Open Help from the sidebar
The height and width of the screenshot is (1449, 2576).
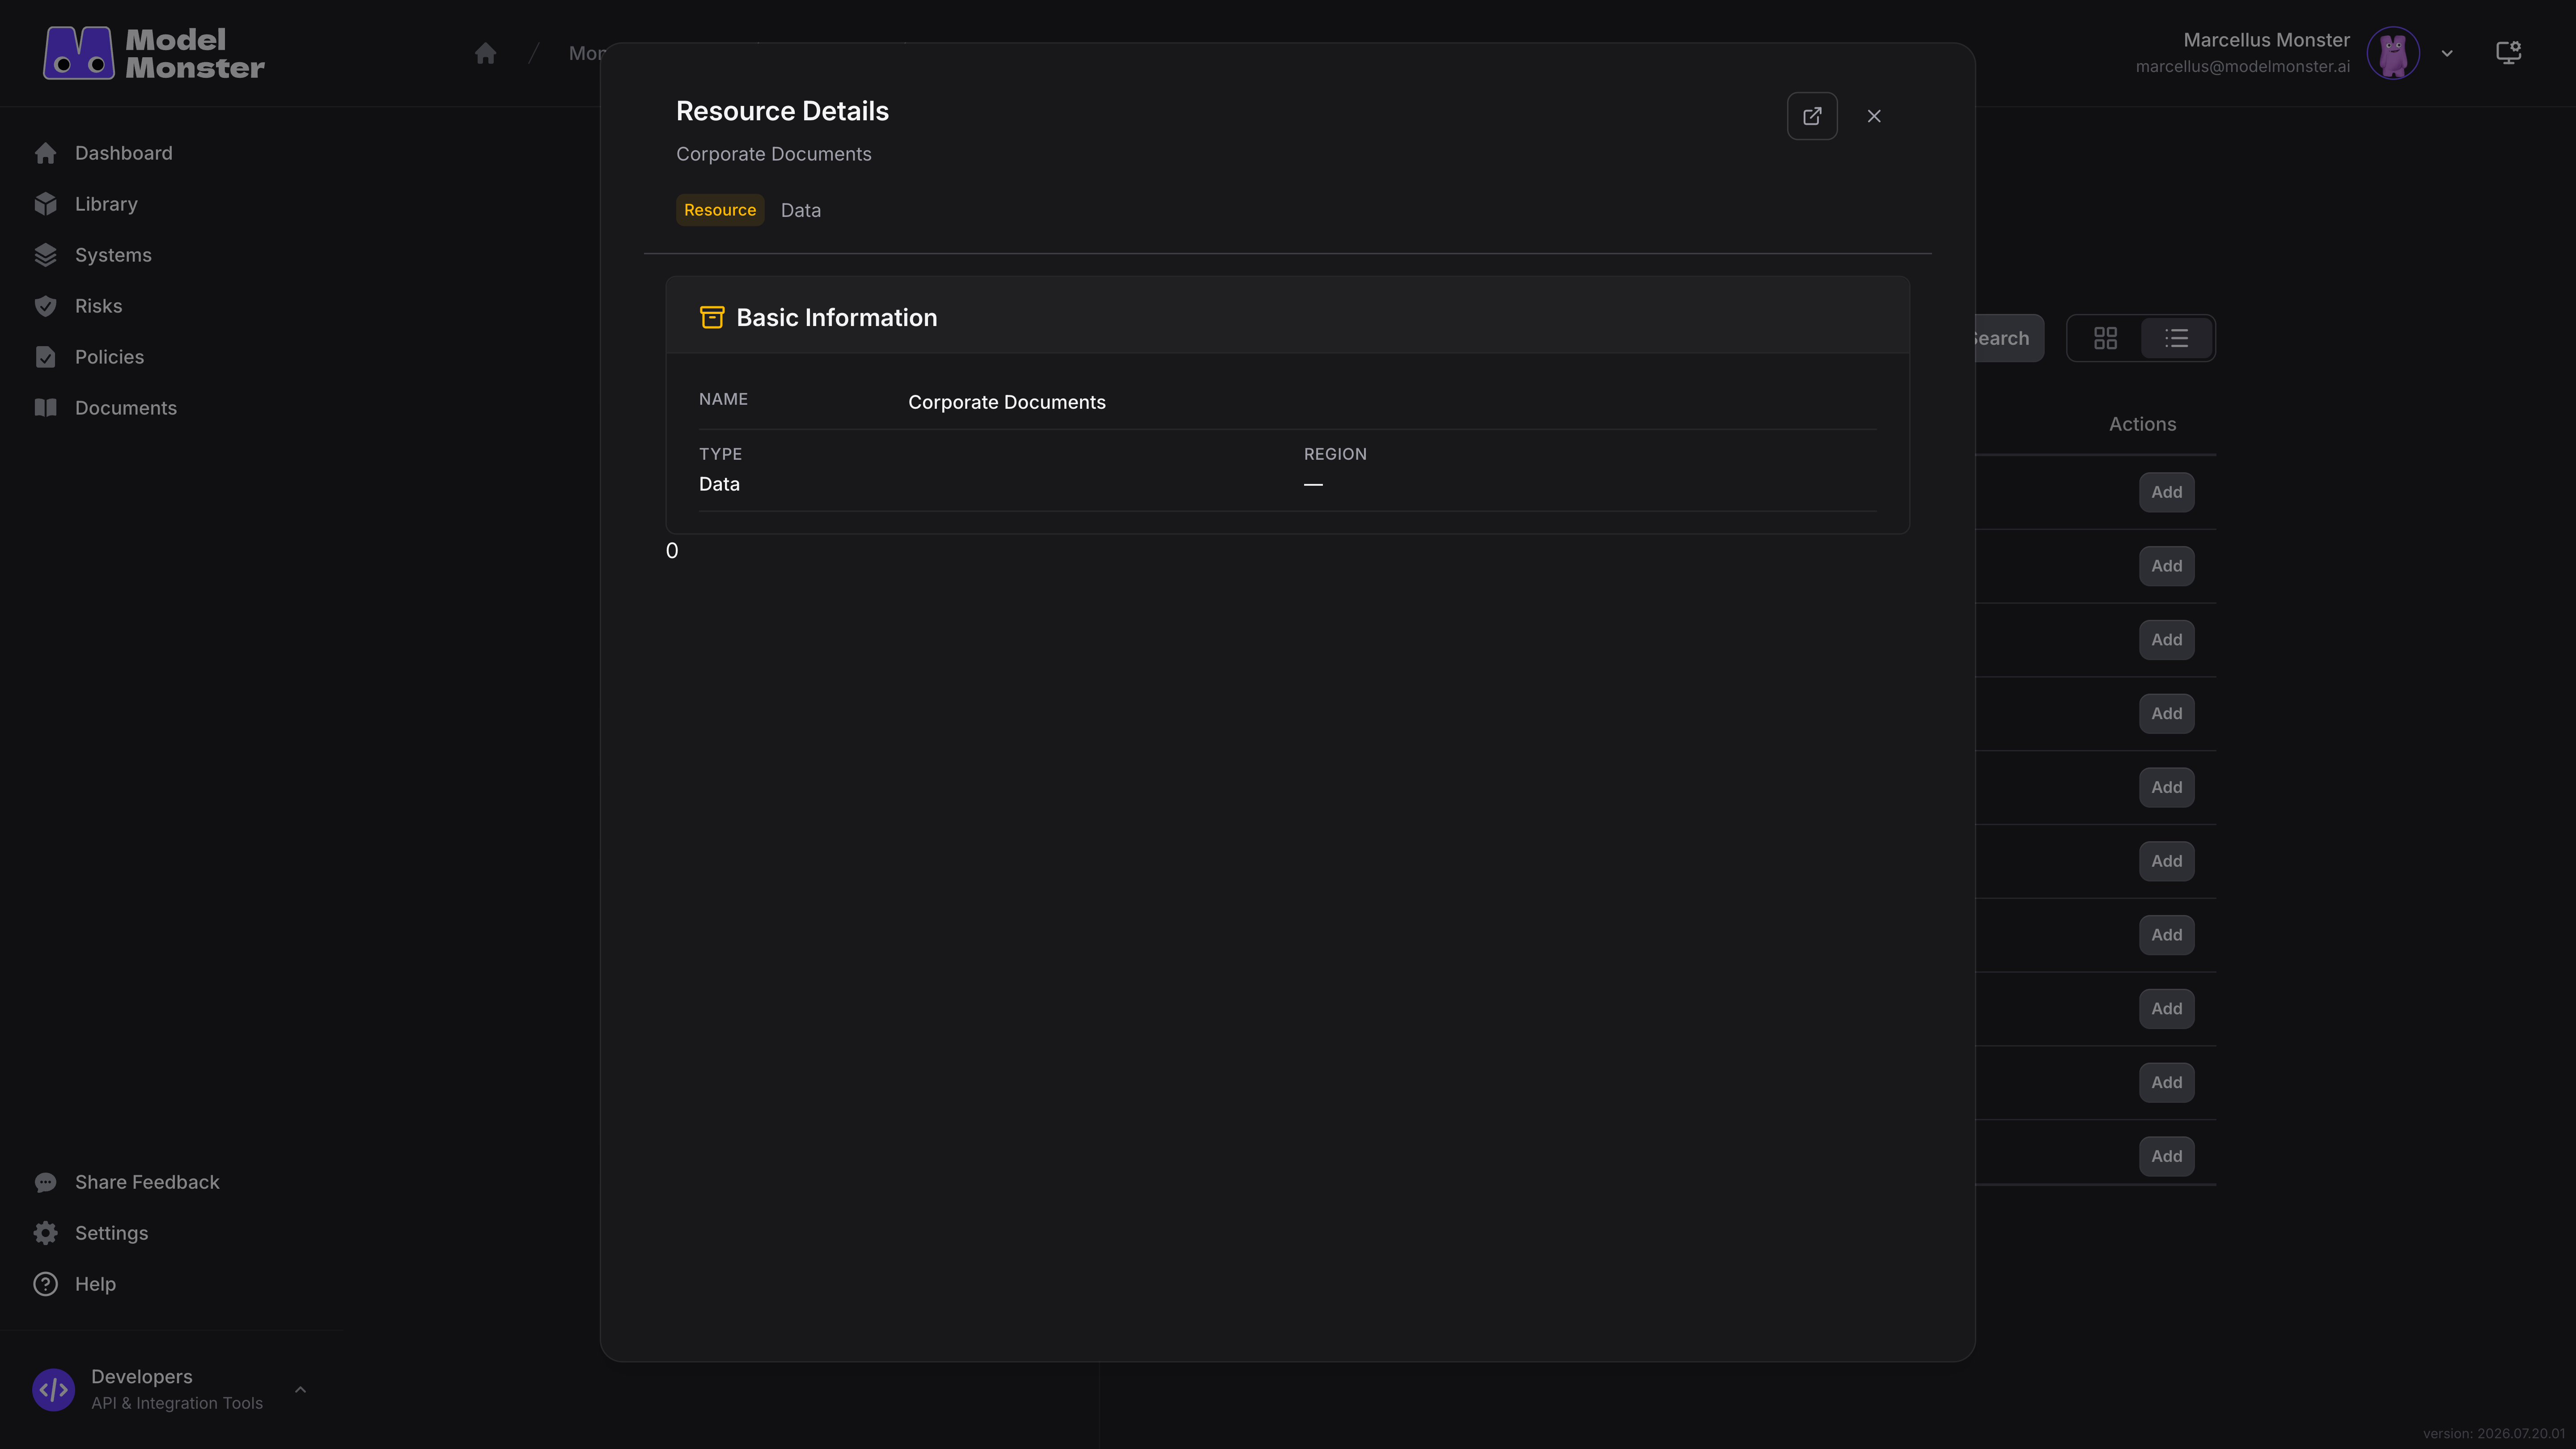[x=95, y=1284]
